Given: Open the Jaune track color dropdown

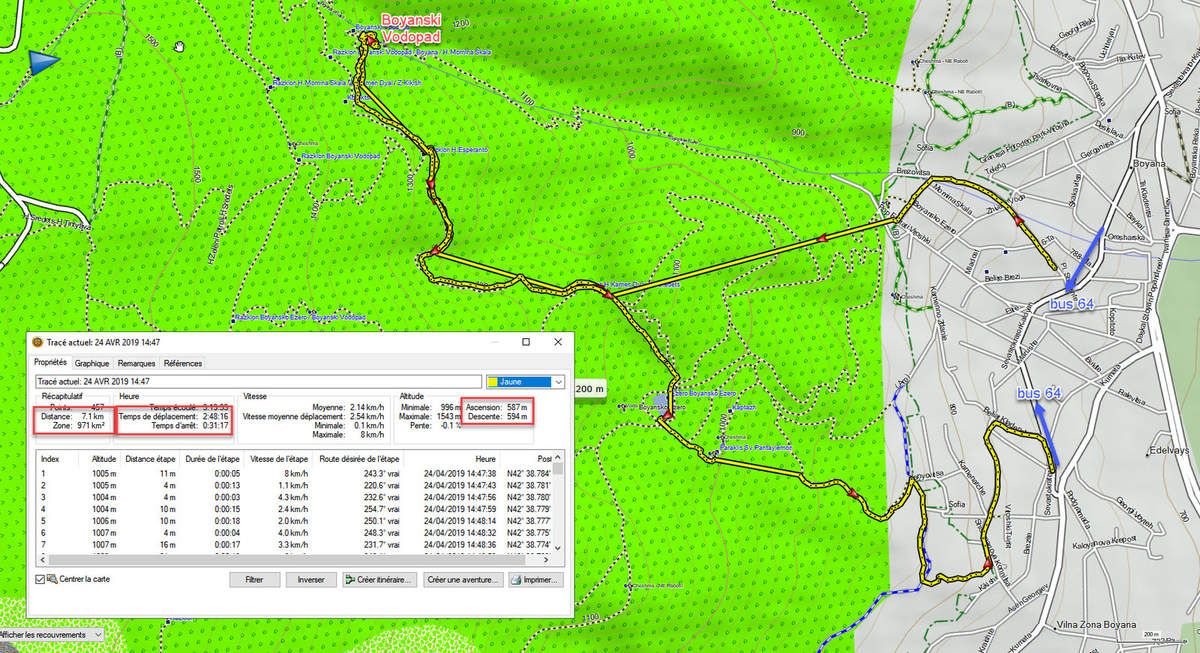Looking at the screenshot, I should point(558,381).
